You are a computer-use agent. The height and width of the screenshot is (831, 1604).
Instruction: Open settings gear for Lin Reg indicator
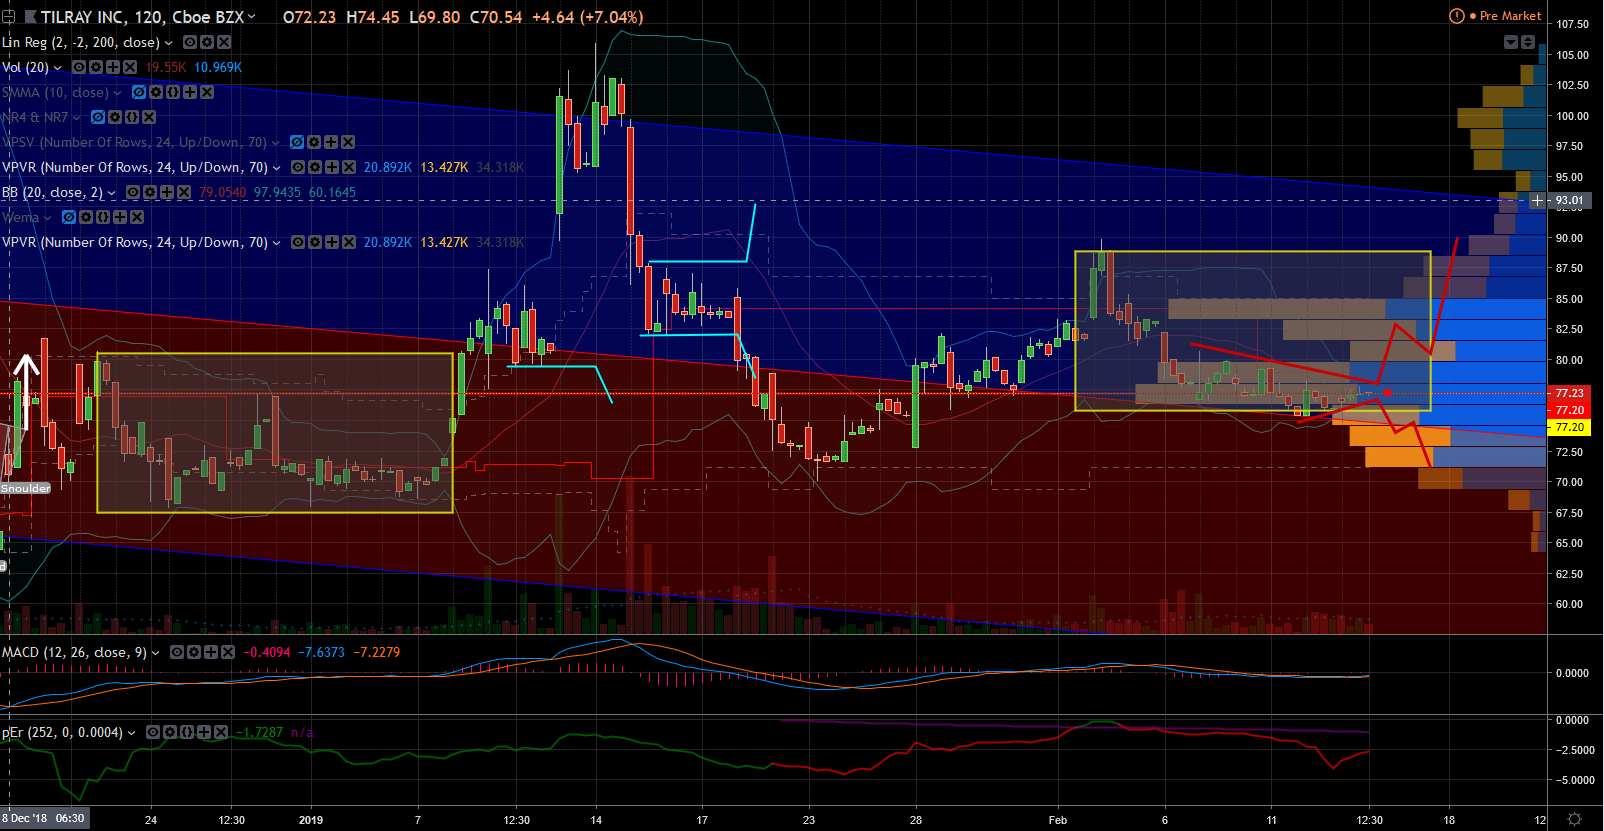206,42
